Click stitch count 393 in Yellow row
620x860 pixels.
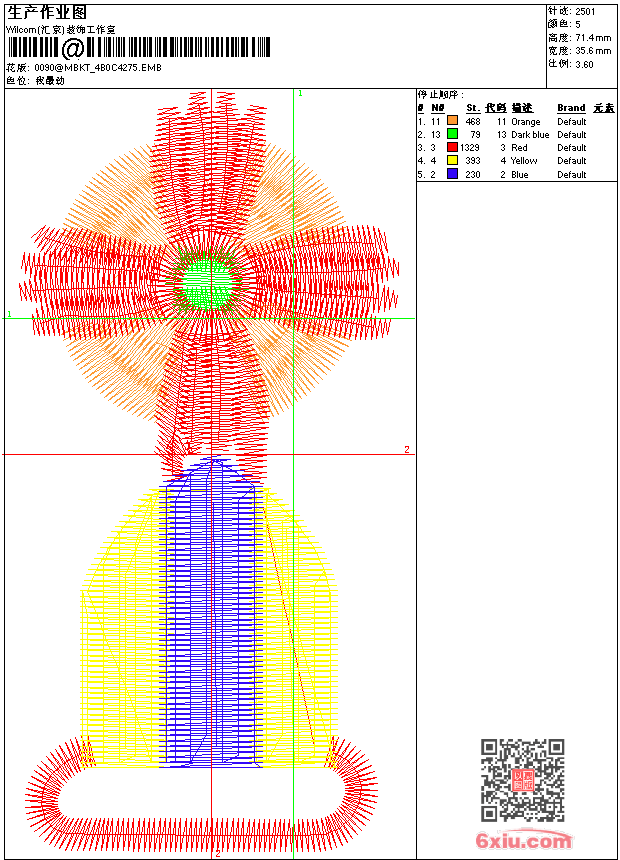(472, 161)
